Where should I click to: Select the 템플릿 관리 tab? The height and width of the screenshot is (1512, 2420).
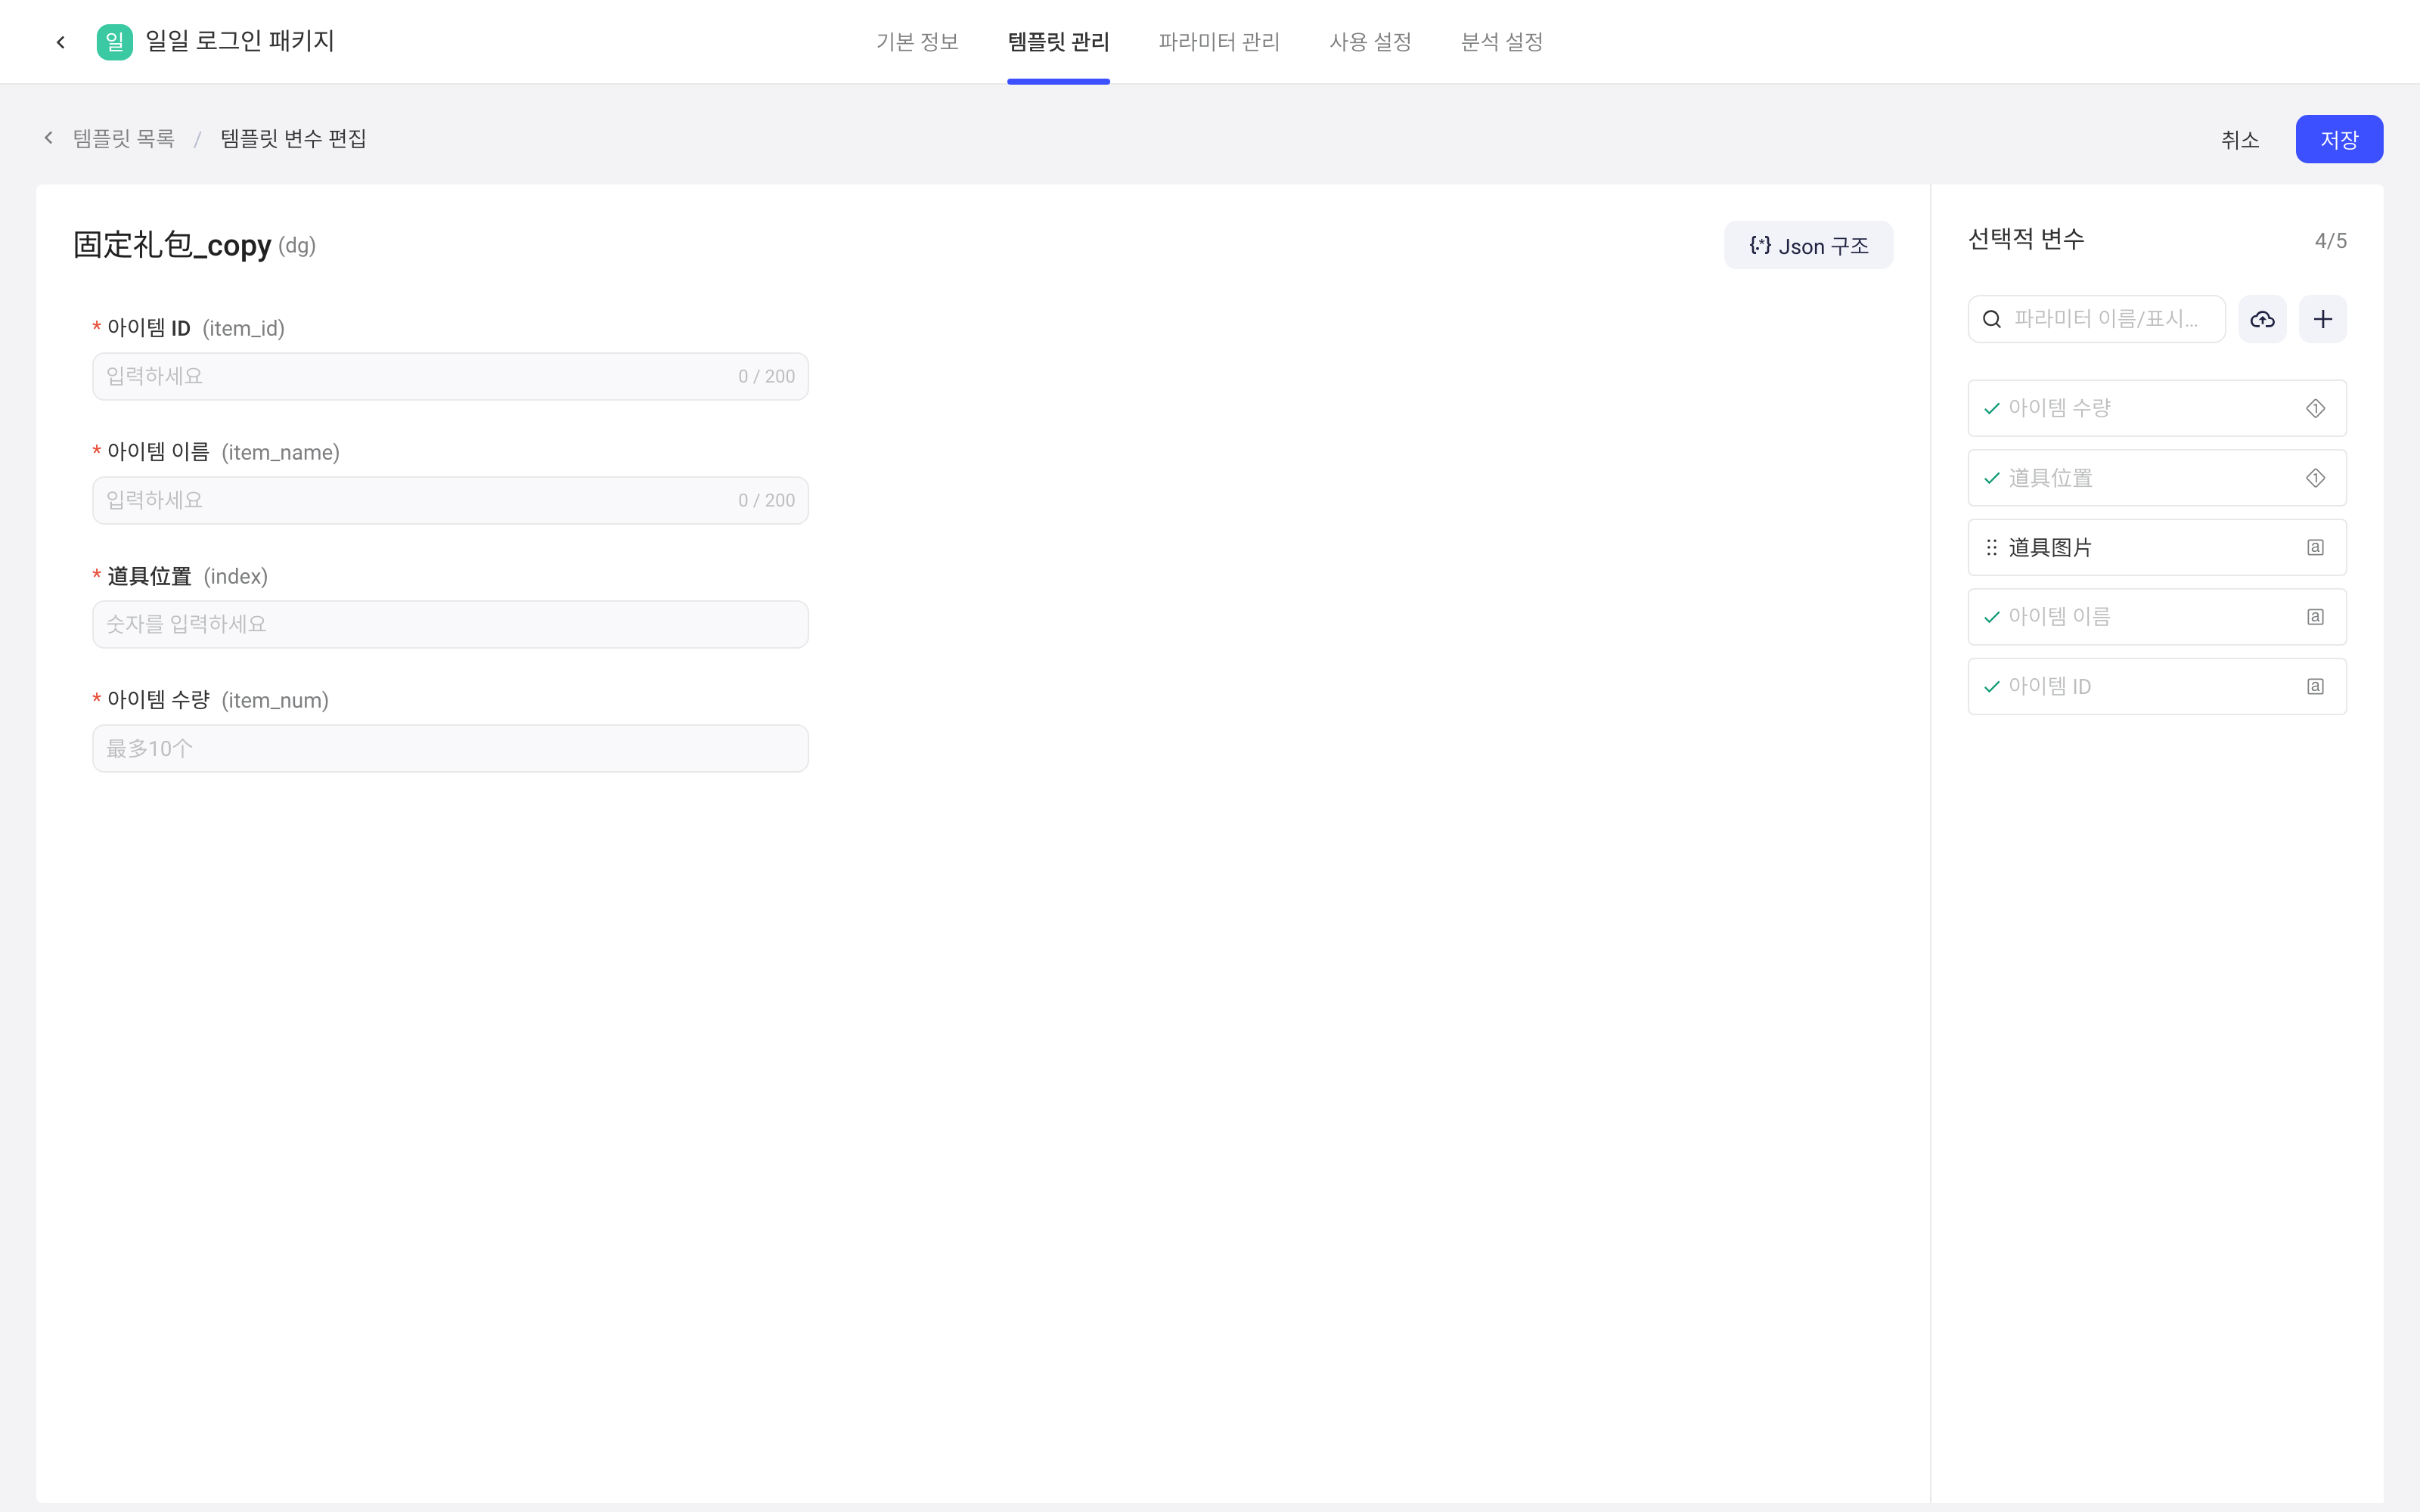[1058, 42]
